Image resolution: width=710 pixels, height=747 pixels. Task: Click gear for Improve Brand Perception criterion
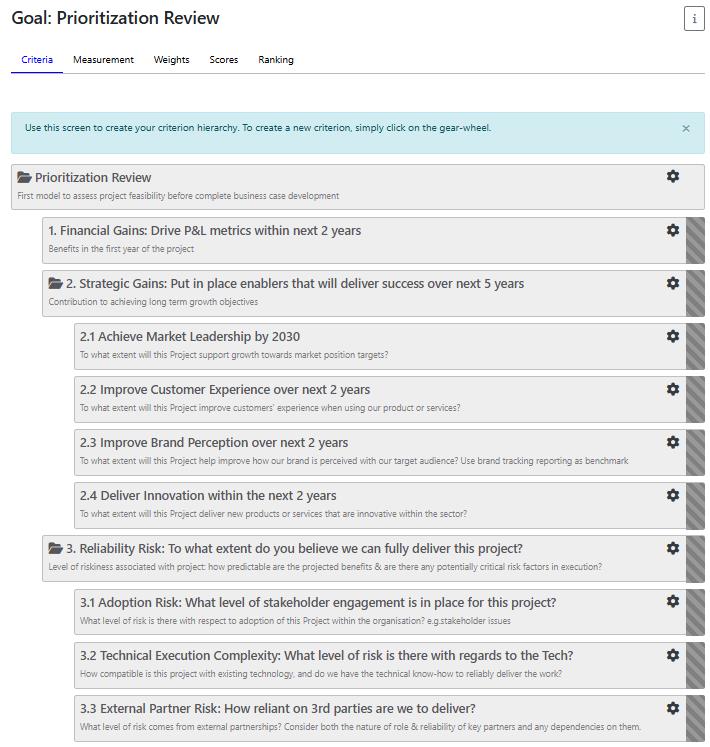(672, 442)
